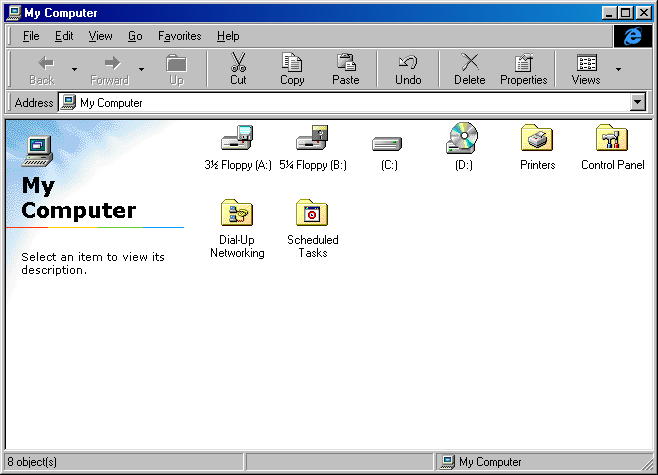Click the Copy toolbar button

[x=292, y=69]
